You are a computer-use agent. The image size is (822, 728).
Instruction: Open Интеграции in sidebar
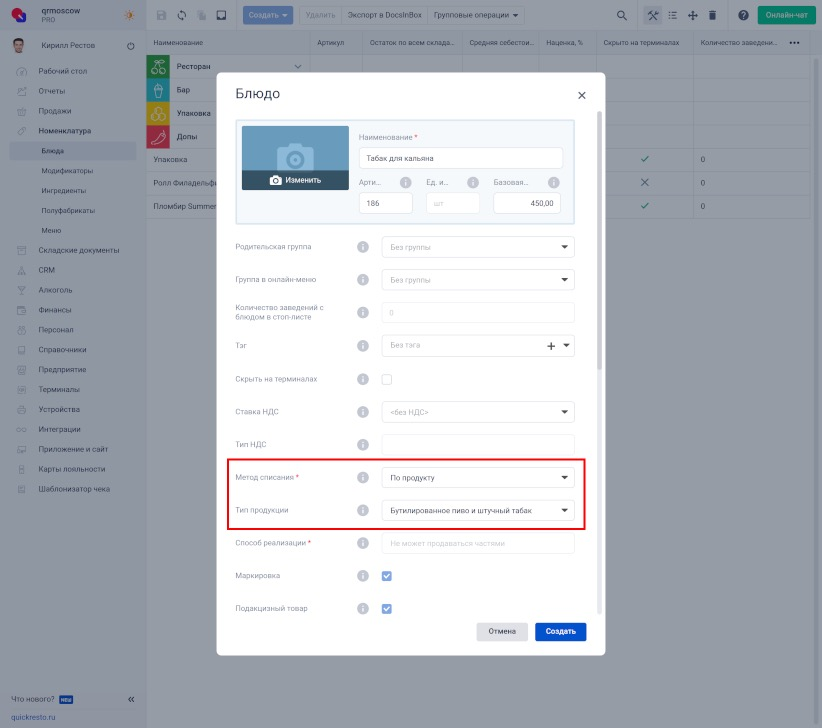(x=59, y=429)
